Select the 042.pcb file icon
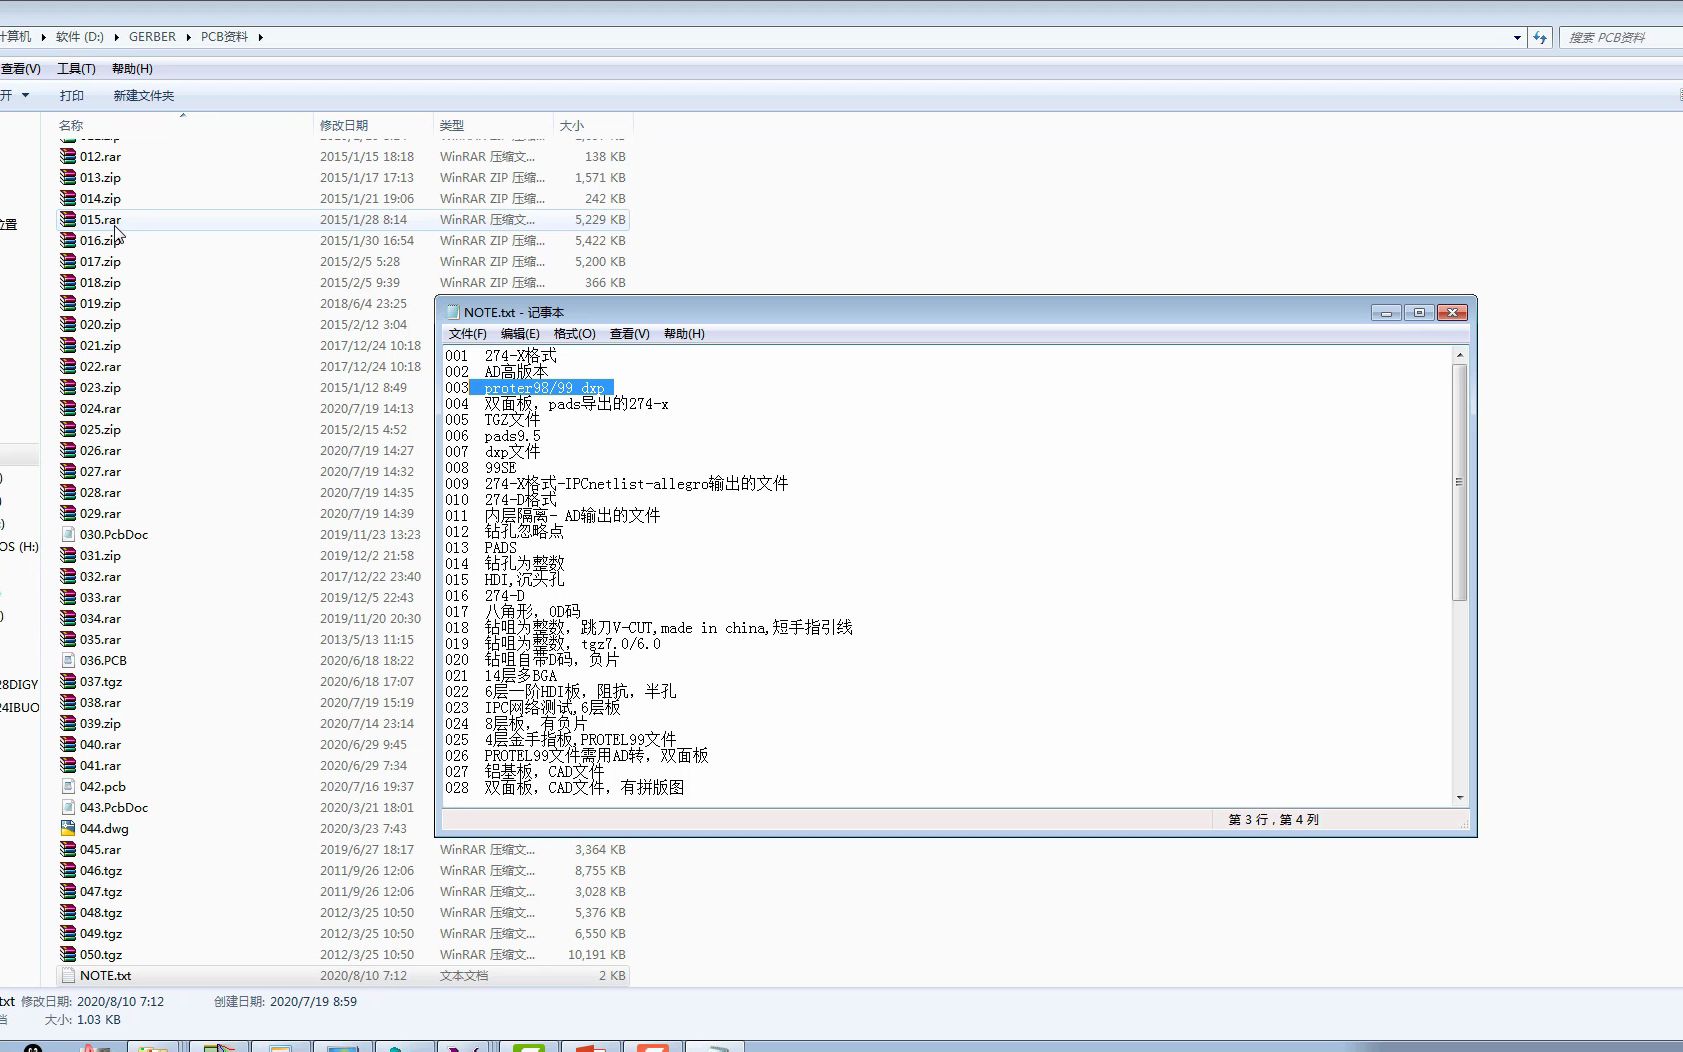The width and height of the screenshot is (1683, 1052). tap(68, 786)
